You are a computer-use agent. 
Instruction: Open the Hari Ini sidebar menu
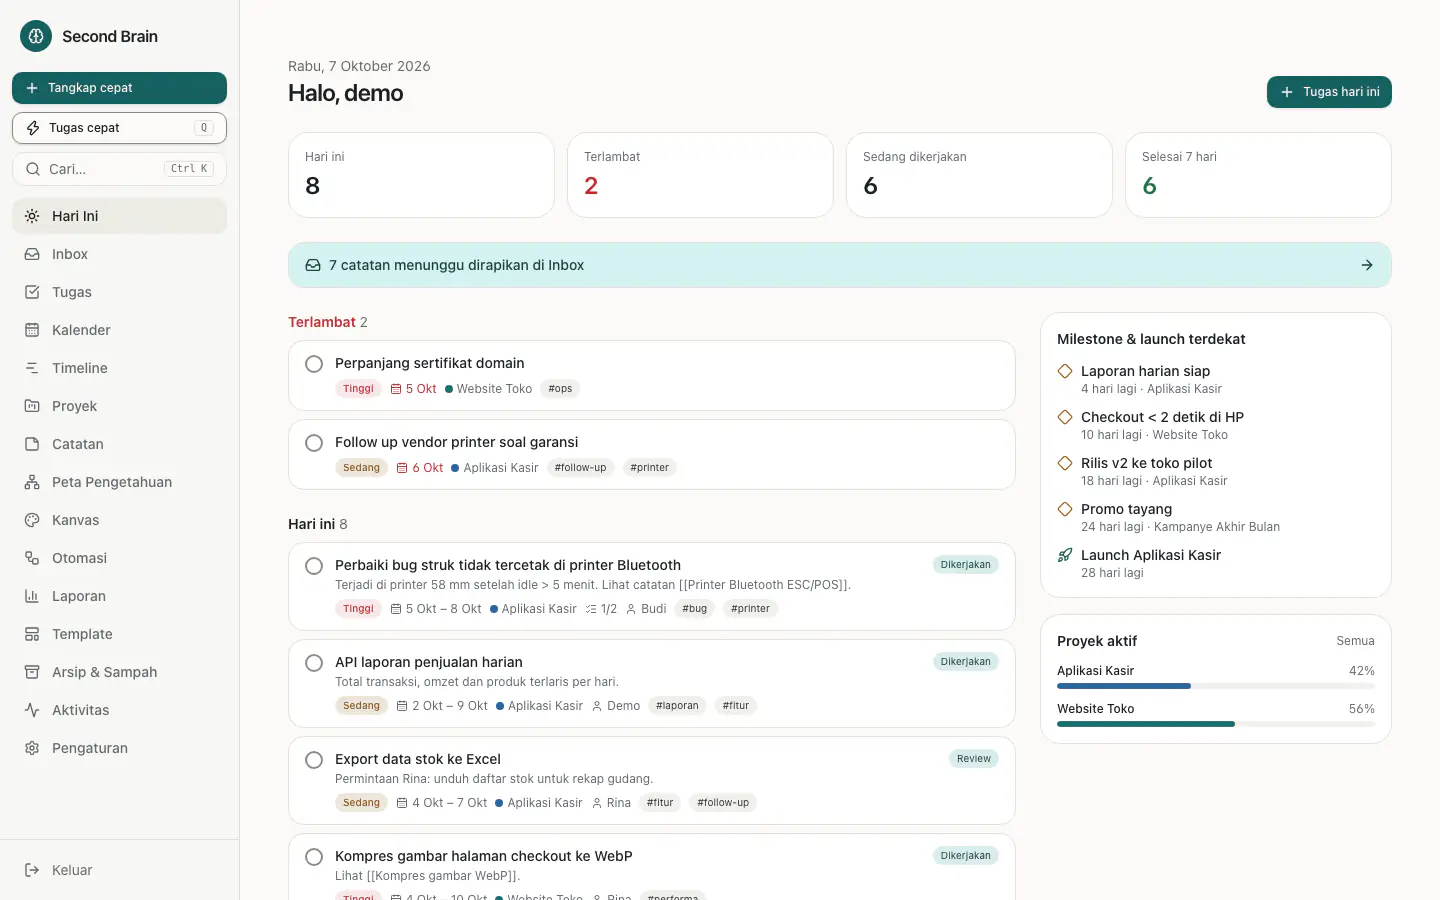tap(120, 216)
